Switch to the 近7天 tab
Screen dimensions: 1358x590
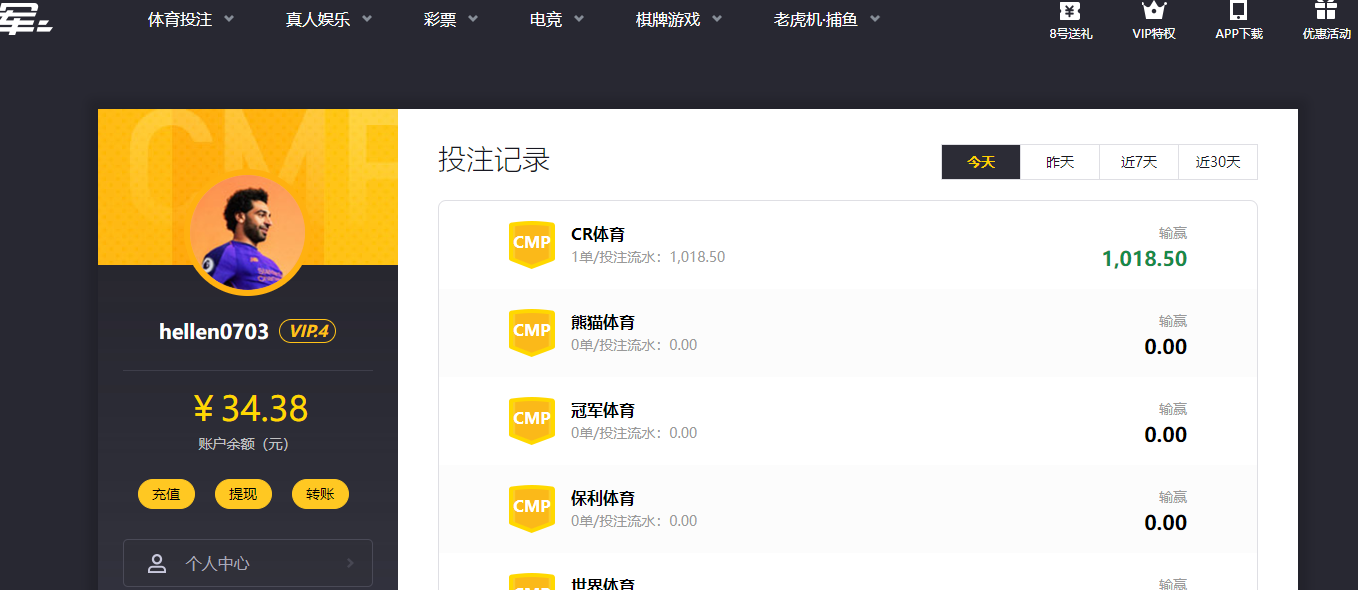click(x=1139, y=162)
